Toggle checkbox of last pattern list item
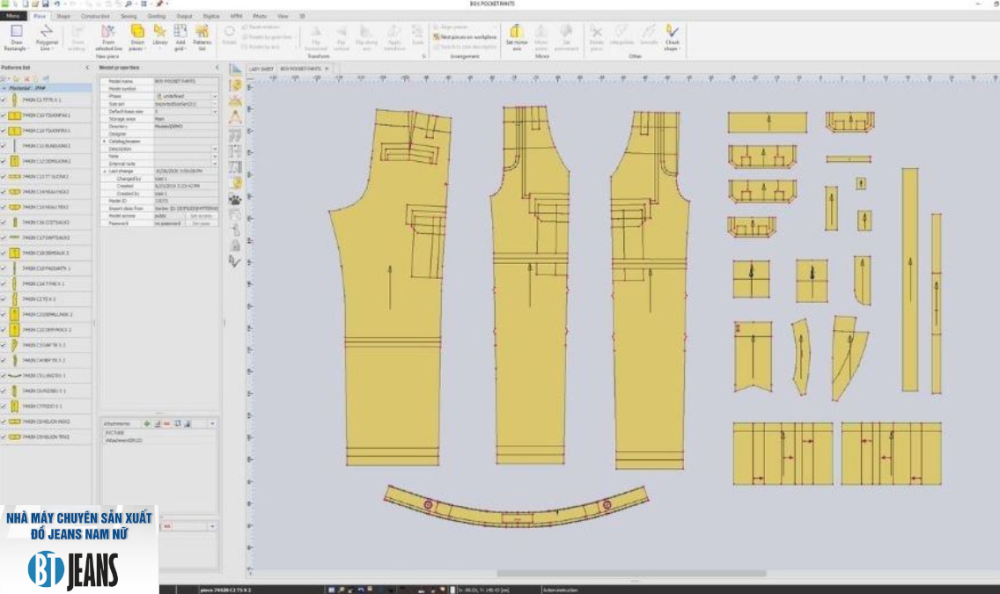Viewport: 1000px width, 594px height. (4, 437)
